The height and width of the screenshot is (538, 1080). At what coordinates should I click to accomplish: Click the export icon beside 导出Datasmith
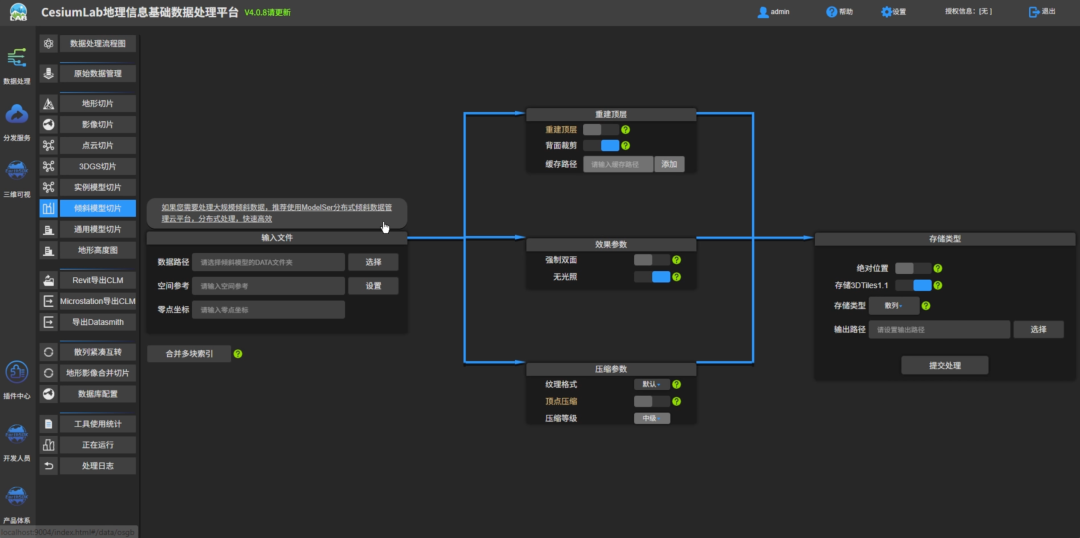tap(48, 322)
